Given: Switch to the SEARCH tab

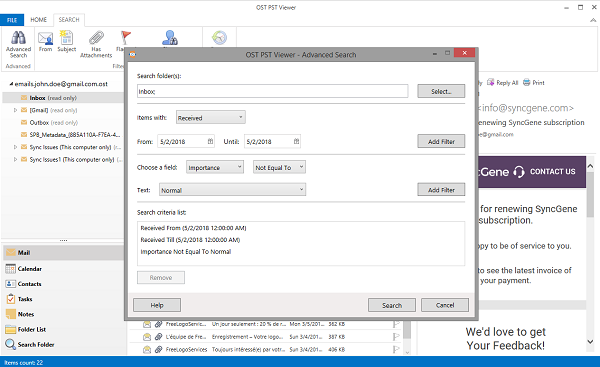Looking at the screenshot, I should tap(69, 20).
